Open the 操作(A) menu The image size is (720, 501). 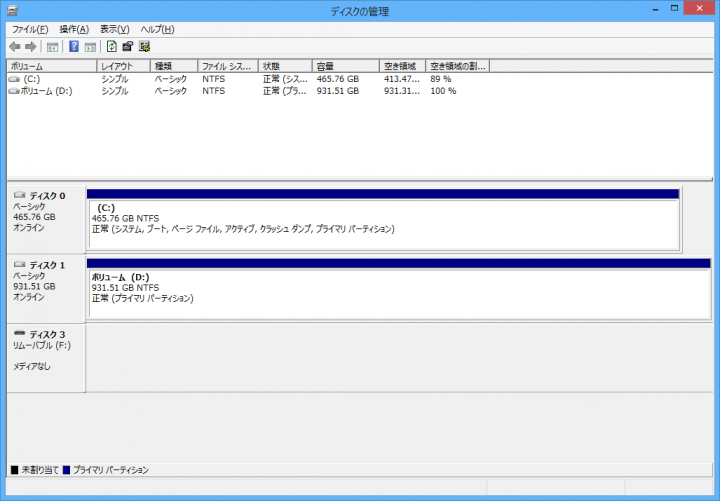click(x=74, y=29)
